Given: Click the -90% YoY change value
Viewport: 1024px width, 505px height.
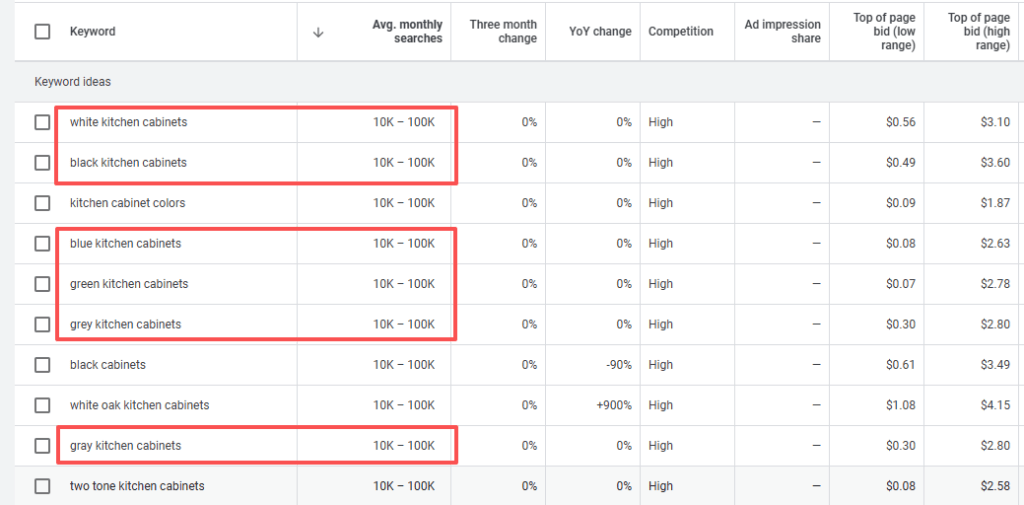Looking at the screenshot, I should (x=619, y=365).
